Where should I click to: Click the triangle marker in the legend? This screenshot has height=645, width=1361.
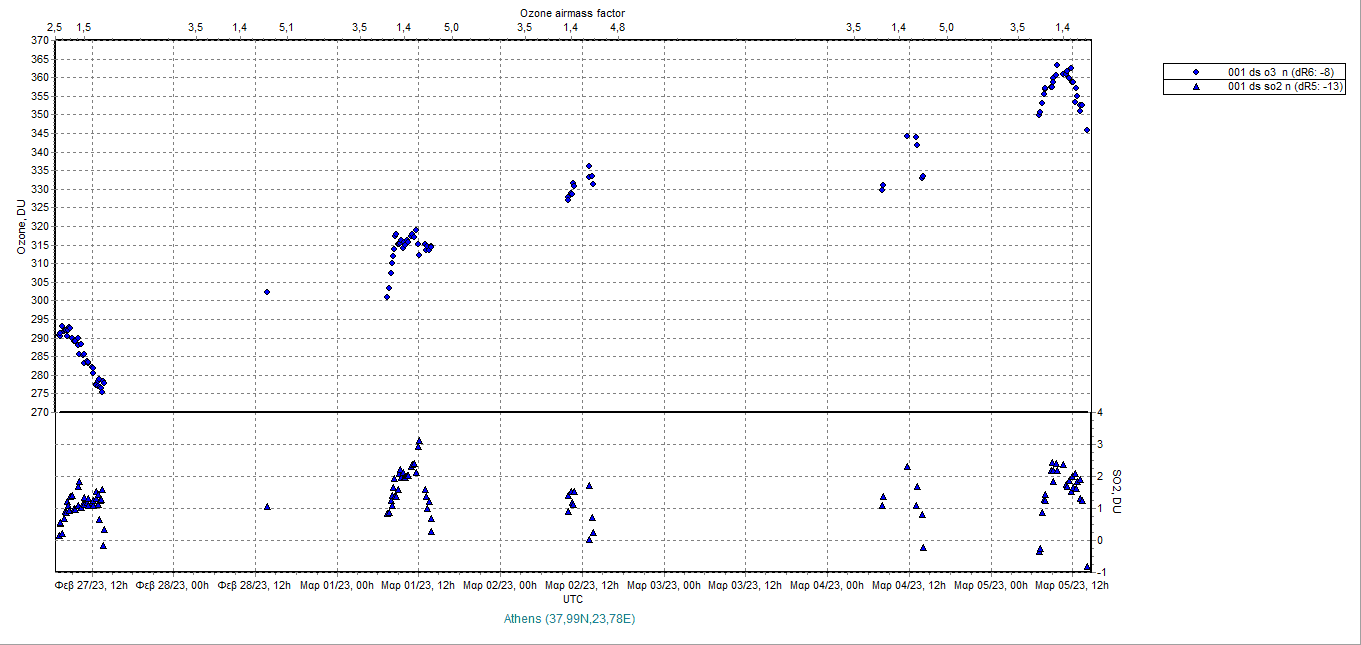(1196, 87)
